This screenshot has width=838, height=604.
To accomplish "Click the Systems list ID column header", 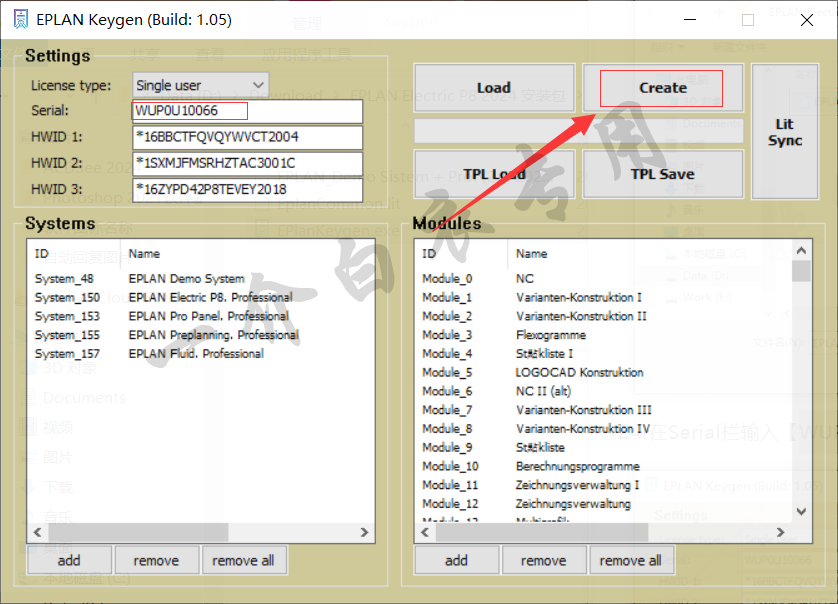I will coord(74,254).
